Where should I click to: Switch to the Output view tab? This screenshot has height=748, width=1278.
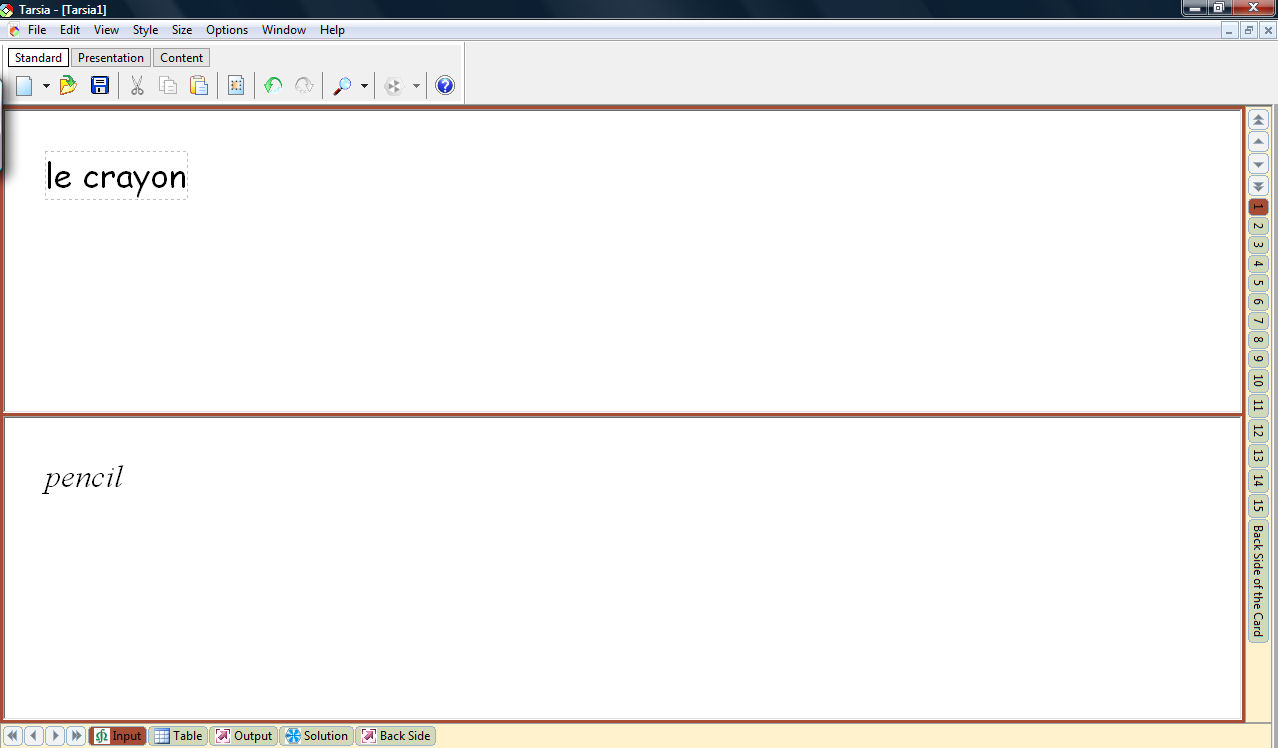(244, 736)
